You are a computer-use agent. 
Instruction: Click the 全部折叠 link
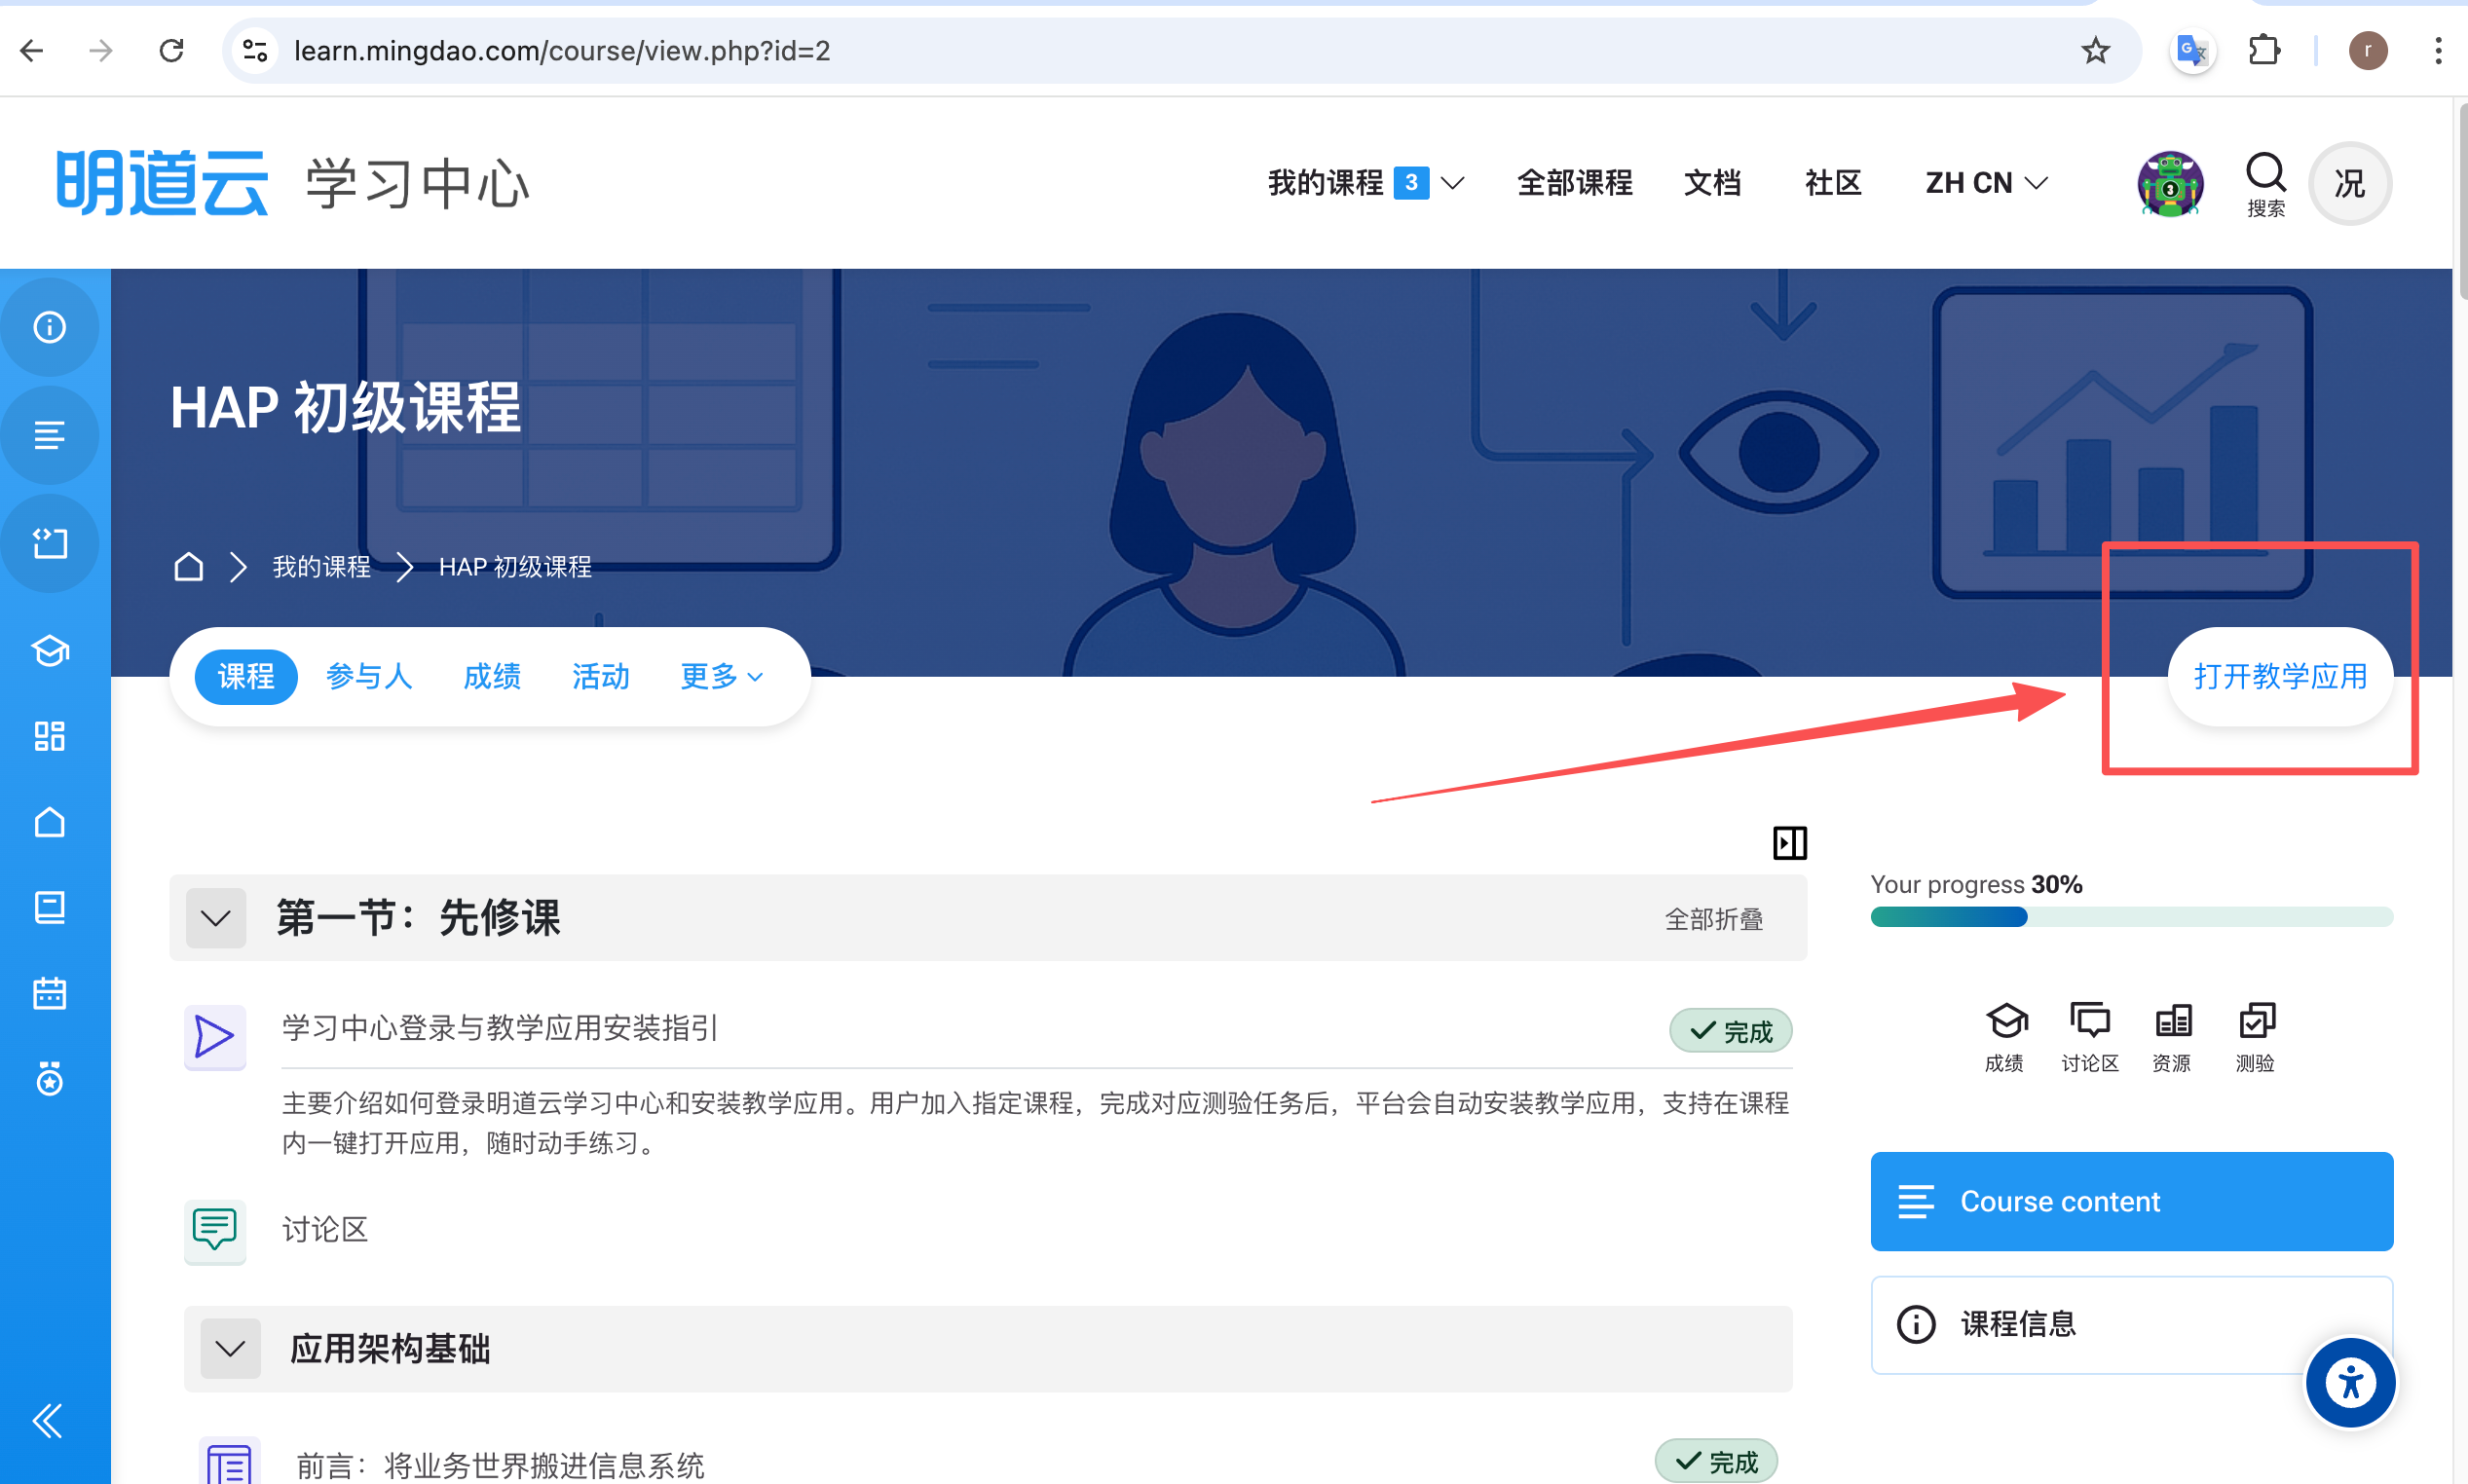click(1713, 919)
